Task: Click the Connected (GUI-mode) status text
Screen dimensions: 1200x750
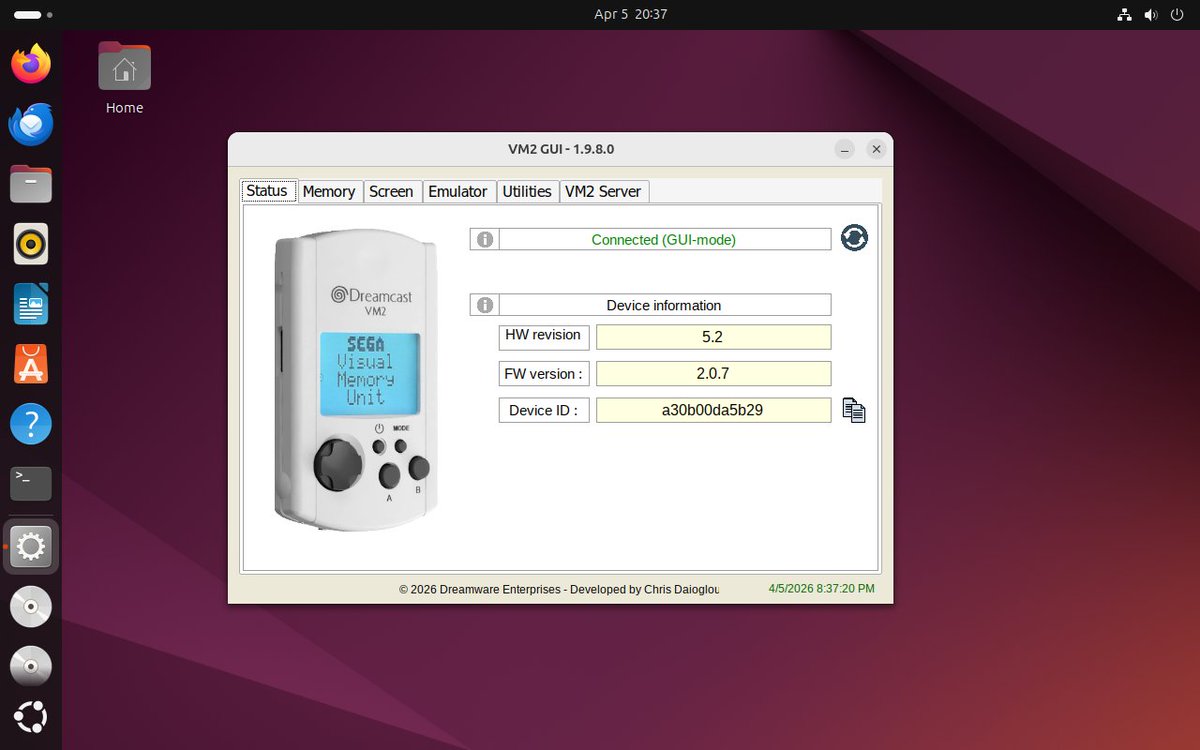Action: 664,239
